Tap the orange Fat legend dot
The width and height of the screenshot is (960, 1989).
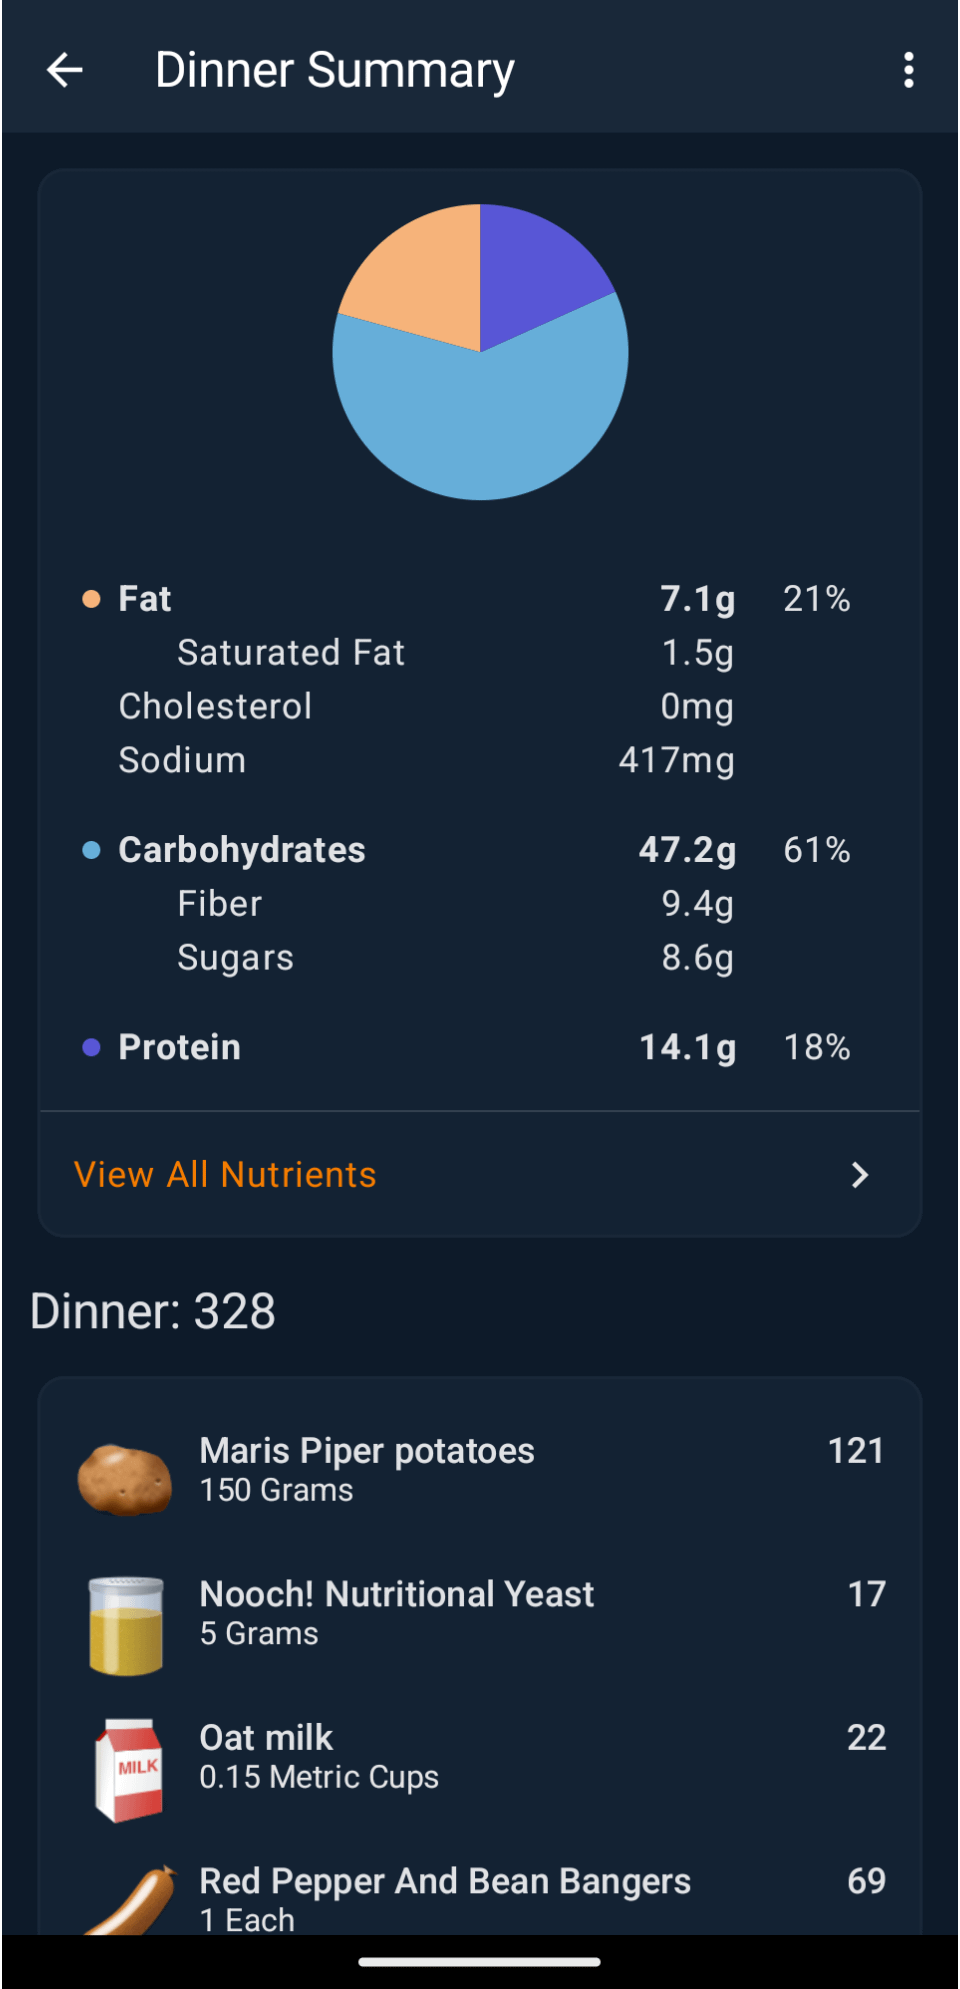[91, 599]
